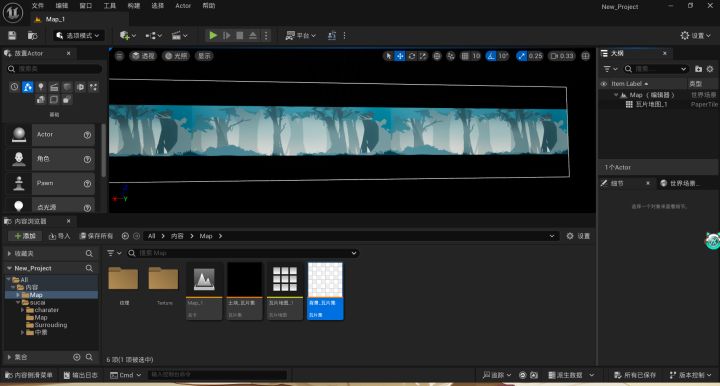Open the add-content cube plus dropdown
720x386 pixels.
(x=128, y=35)
